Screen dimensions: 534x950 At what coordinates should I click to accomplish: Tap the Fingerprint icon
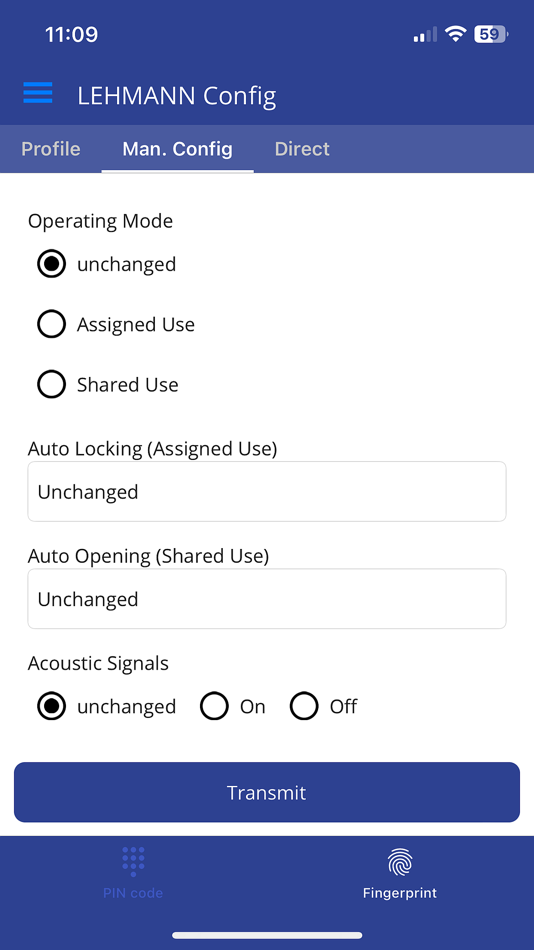[x=400, y=863]
